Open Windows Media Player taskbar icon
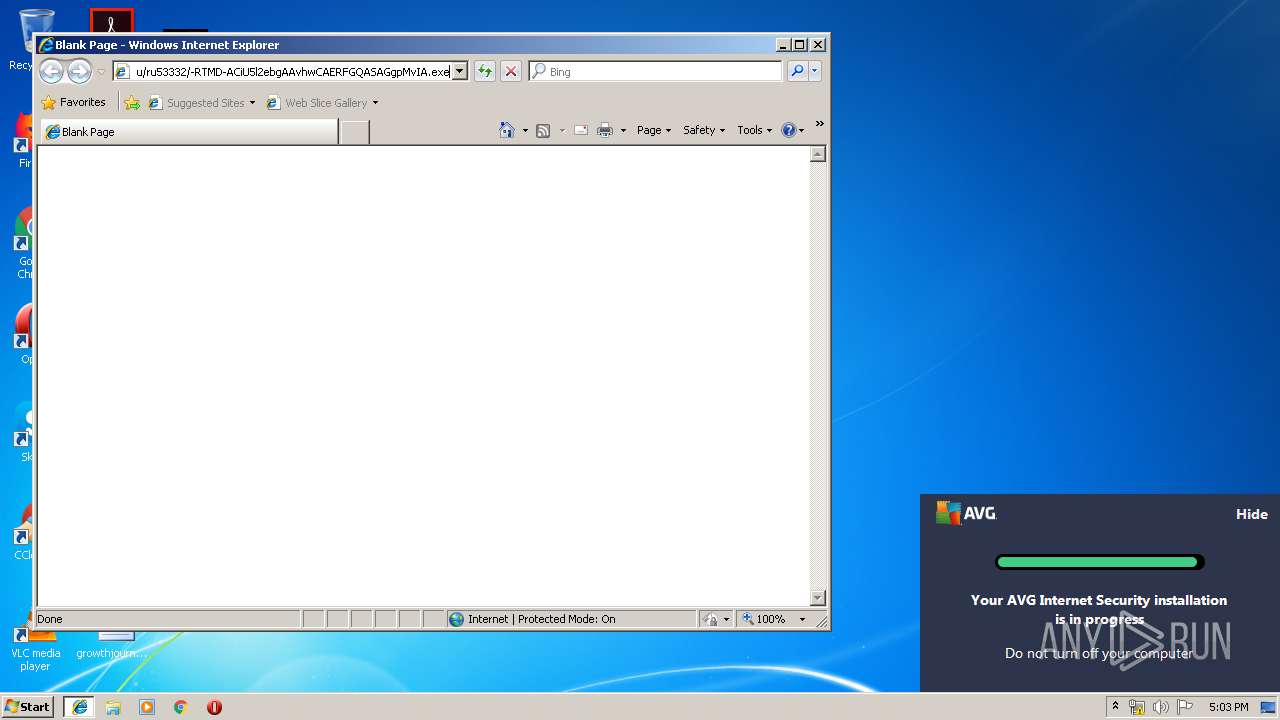The height and width of the screenshot is (720, 1280). click(x=147, y=707)
